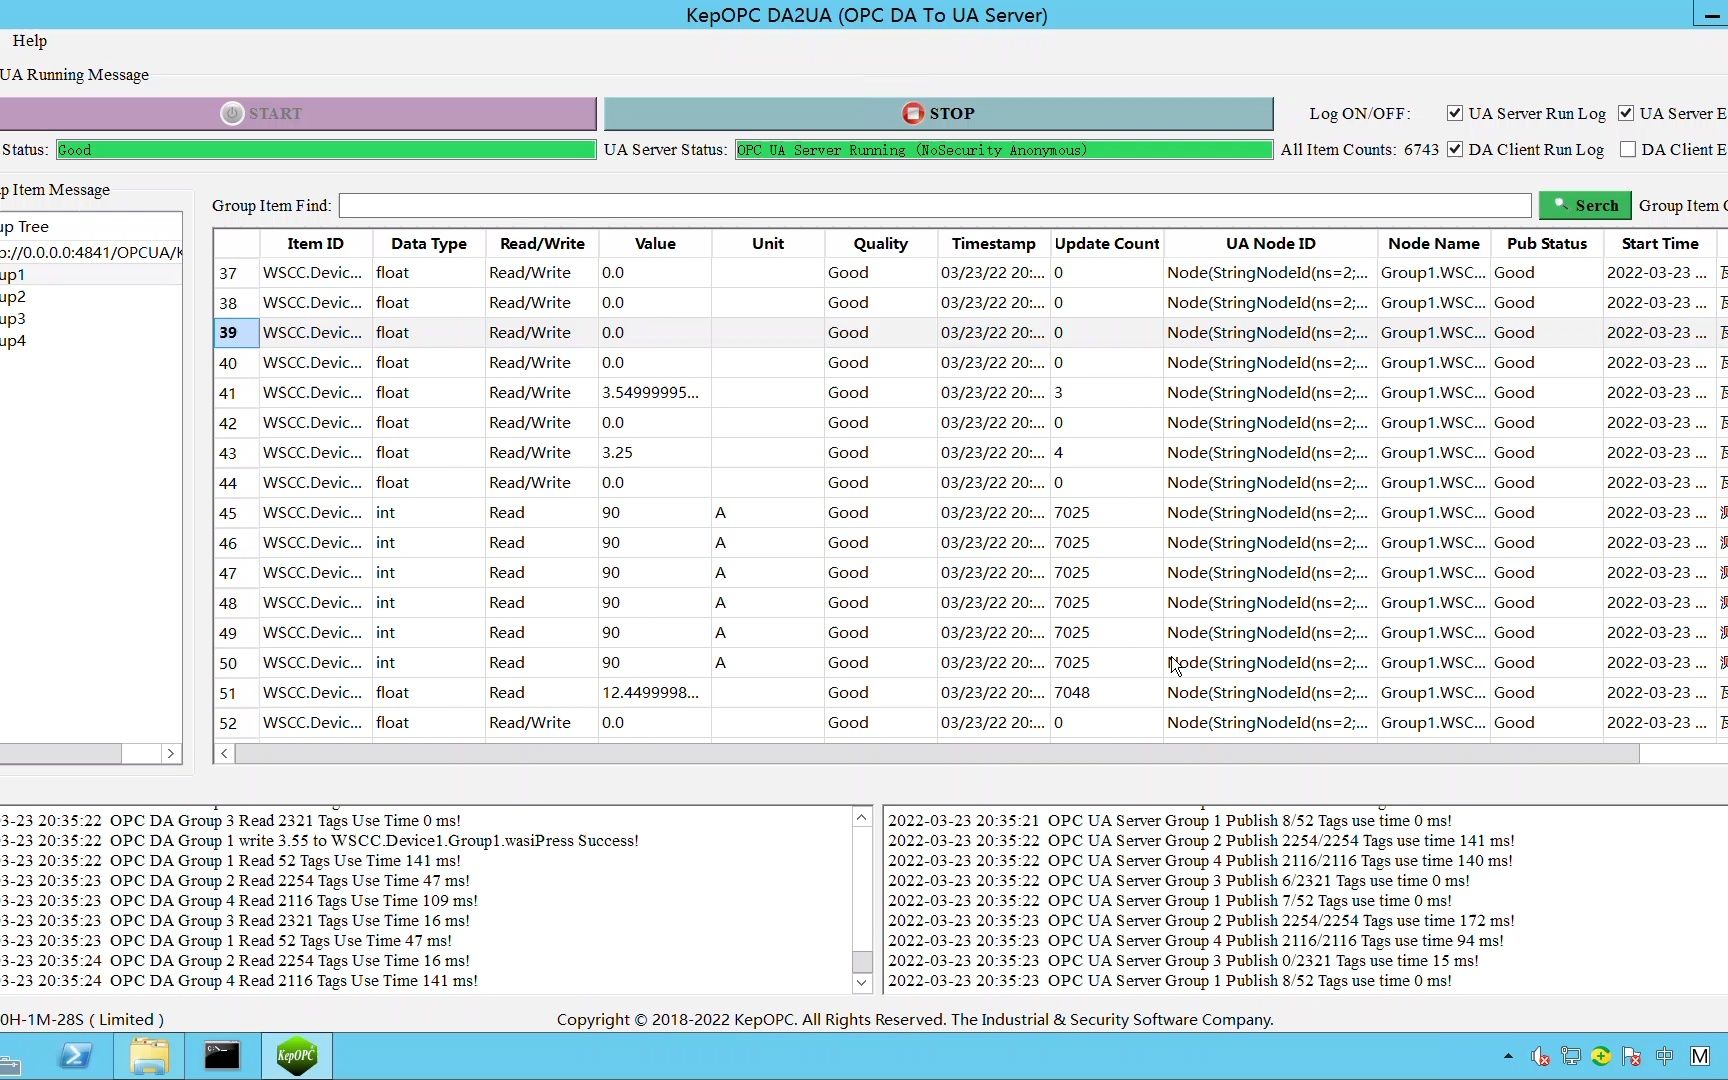Click the item table horizontal scrollbar thumb
This screenshot has width=1728, height=1080.
coord(937,753)
